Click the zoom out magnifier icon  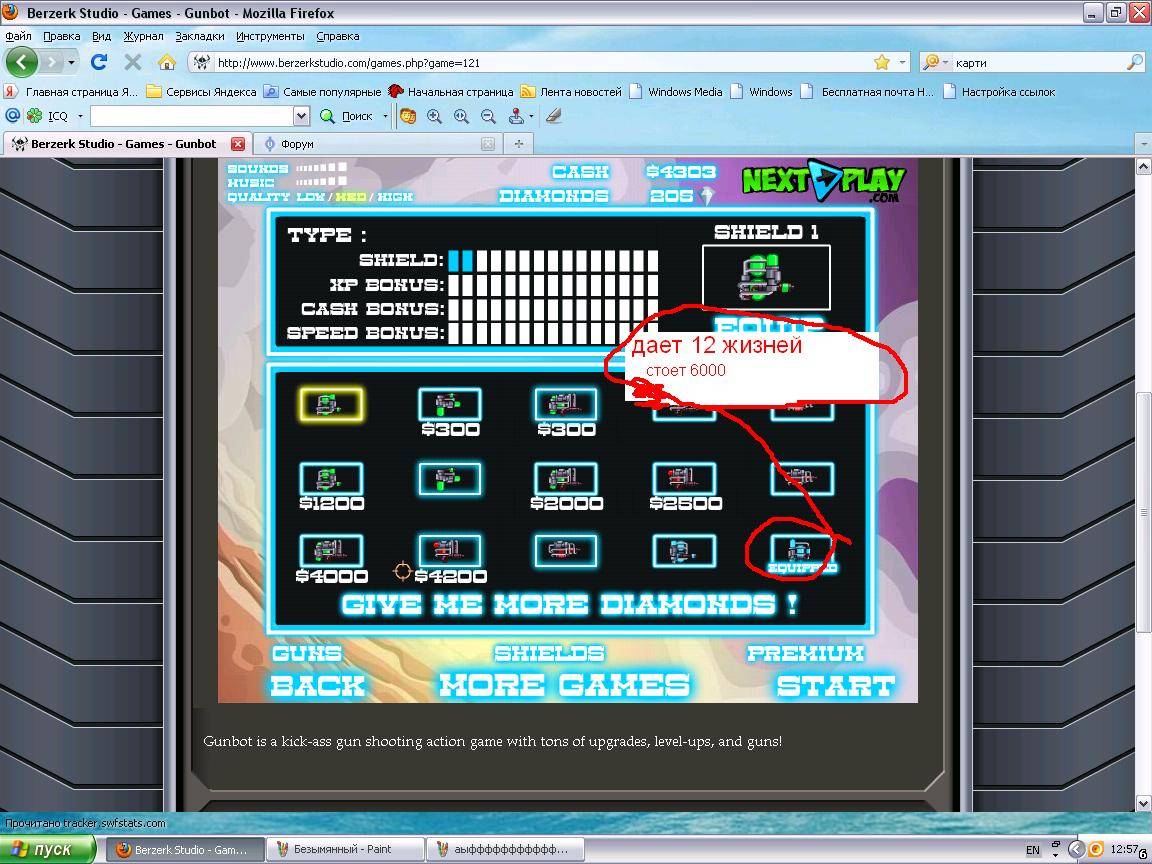coord(488,115)
